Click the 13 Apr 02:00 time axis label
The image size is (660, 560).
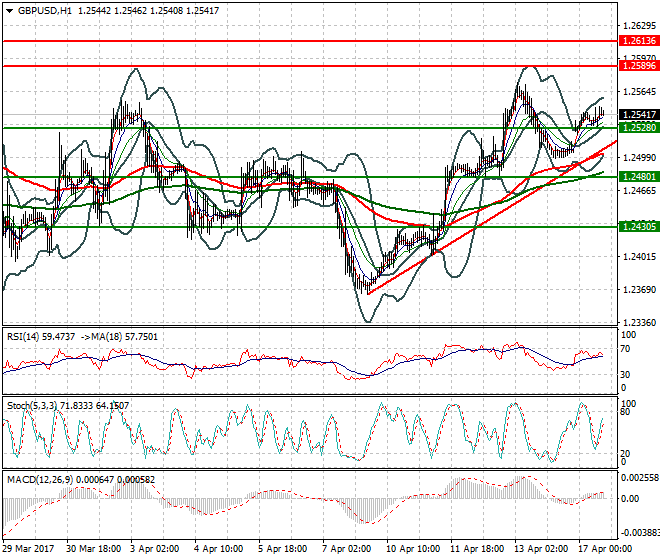[541, 549]
